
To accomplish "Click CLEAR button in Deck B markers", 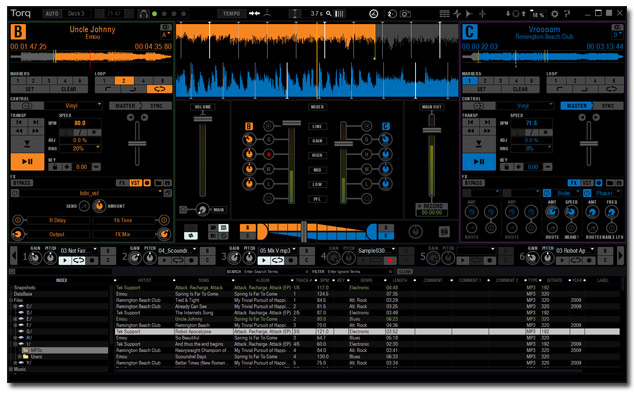I will (68, 89).
